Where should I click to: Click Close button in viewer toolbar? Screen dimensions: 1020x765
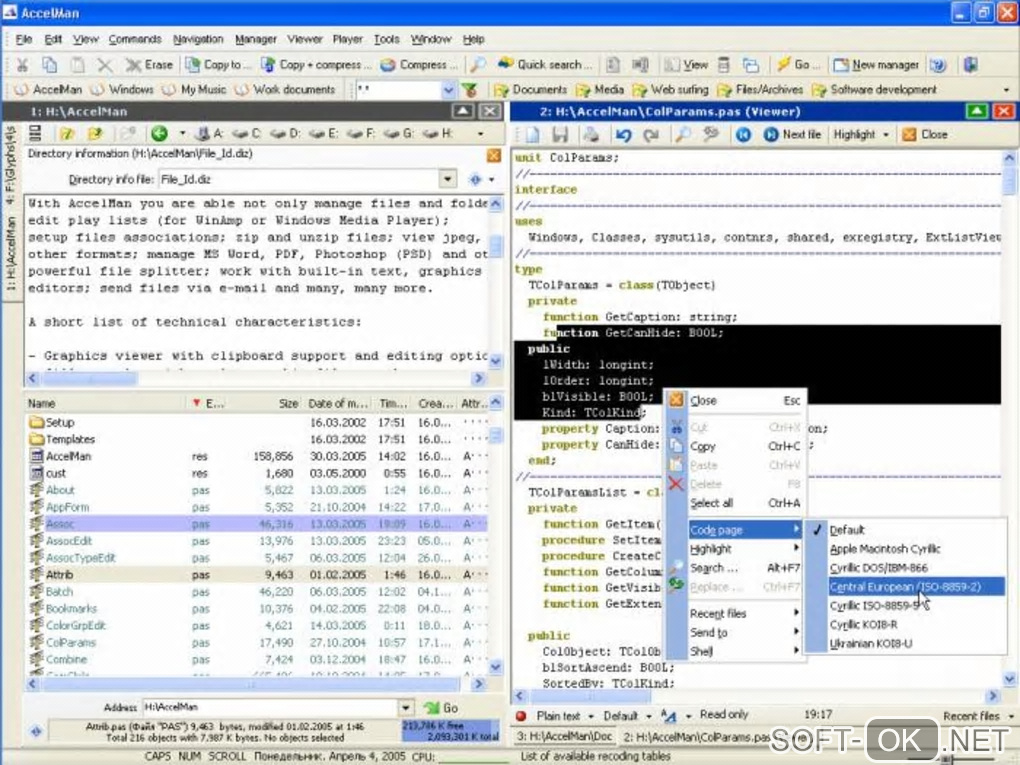pyautogui.click(x=926, y=135)
